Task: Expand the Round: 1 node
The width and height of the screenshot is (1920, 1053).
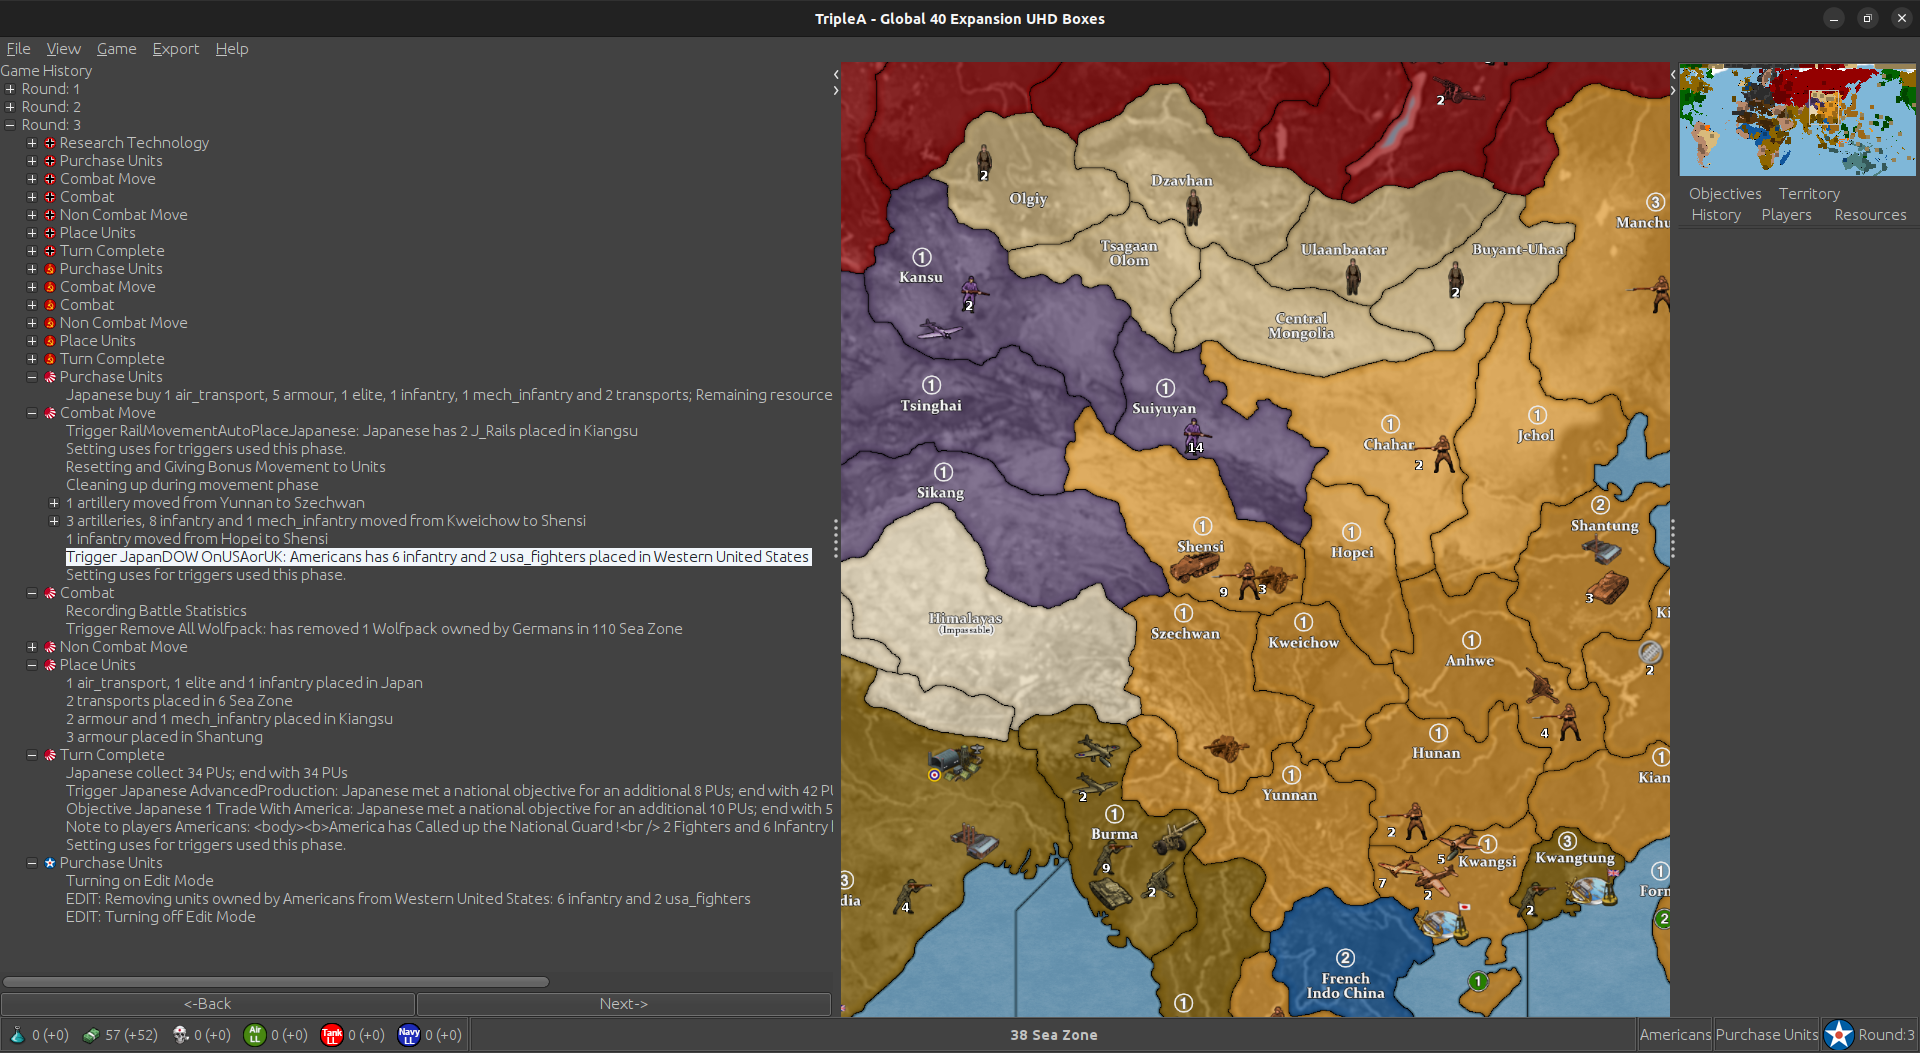Action: [x=10, y=89]
